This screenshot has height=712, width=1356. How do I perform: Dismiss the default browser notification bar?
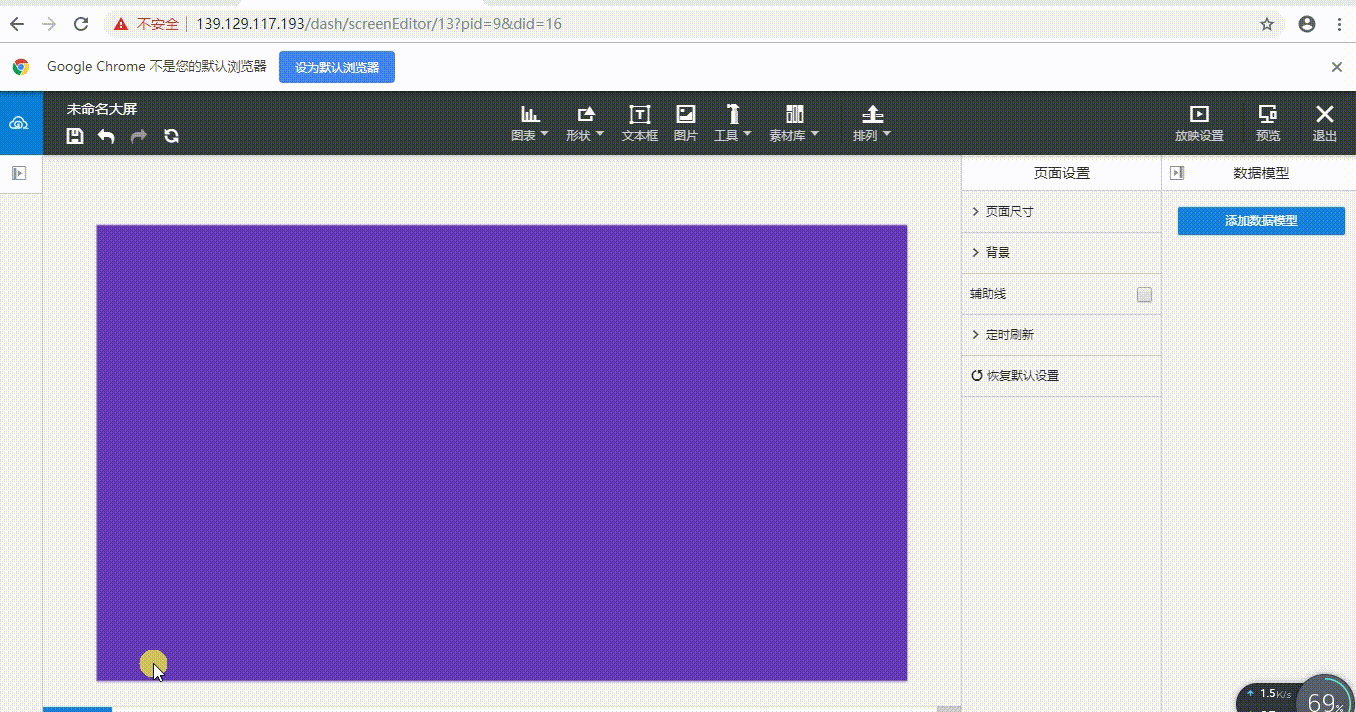pyautogui.click(x=1336, y=67)
